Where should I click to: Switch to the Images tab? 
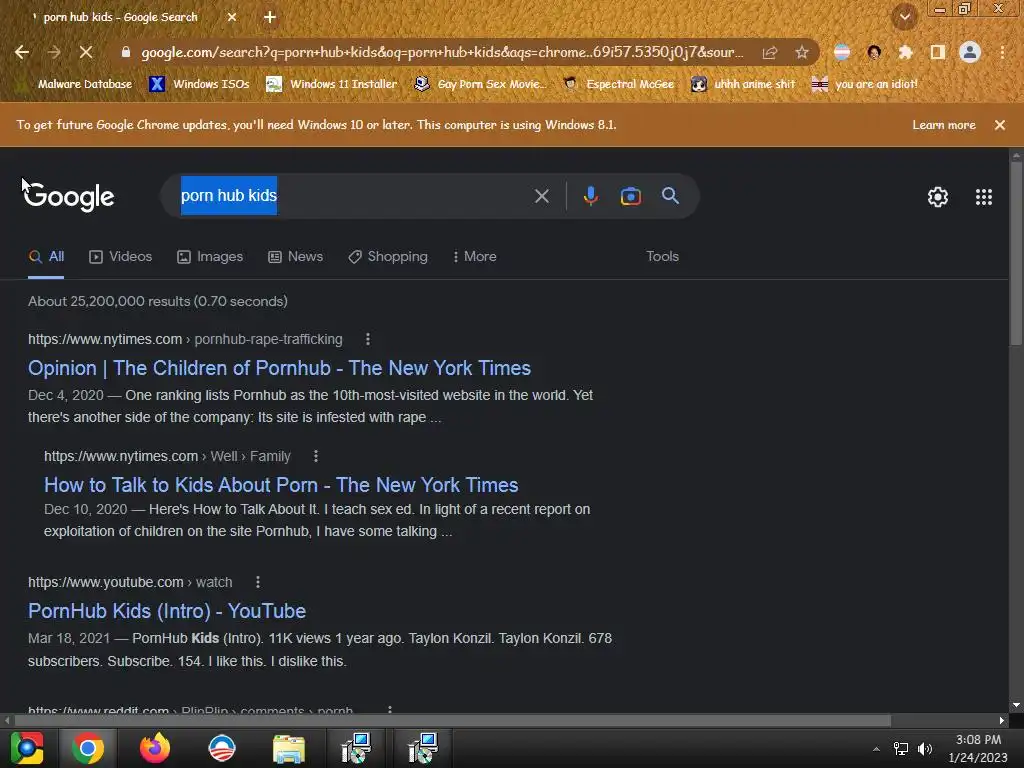[210, 257]
